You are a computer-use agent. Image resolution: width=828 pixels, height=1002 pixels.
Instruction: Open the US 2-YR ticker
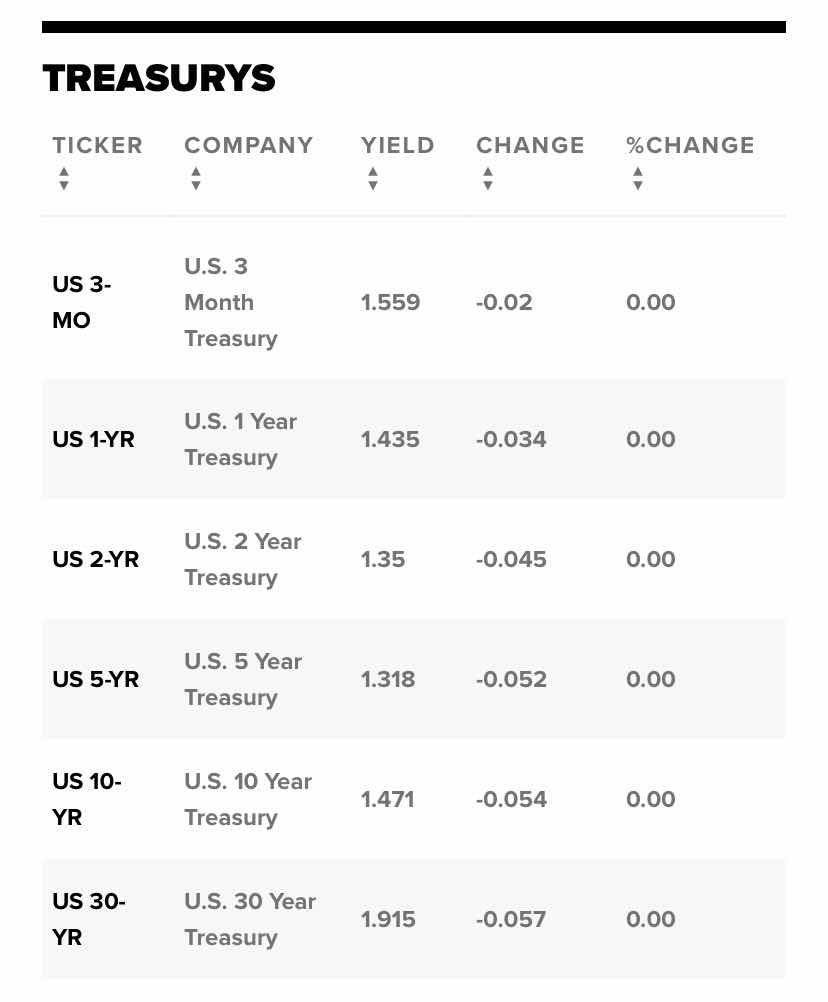pos(95,559)
